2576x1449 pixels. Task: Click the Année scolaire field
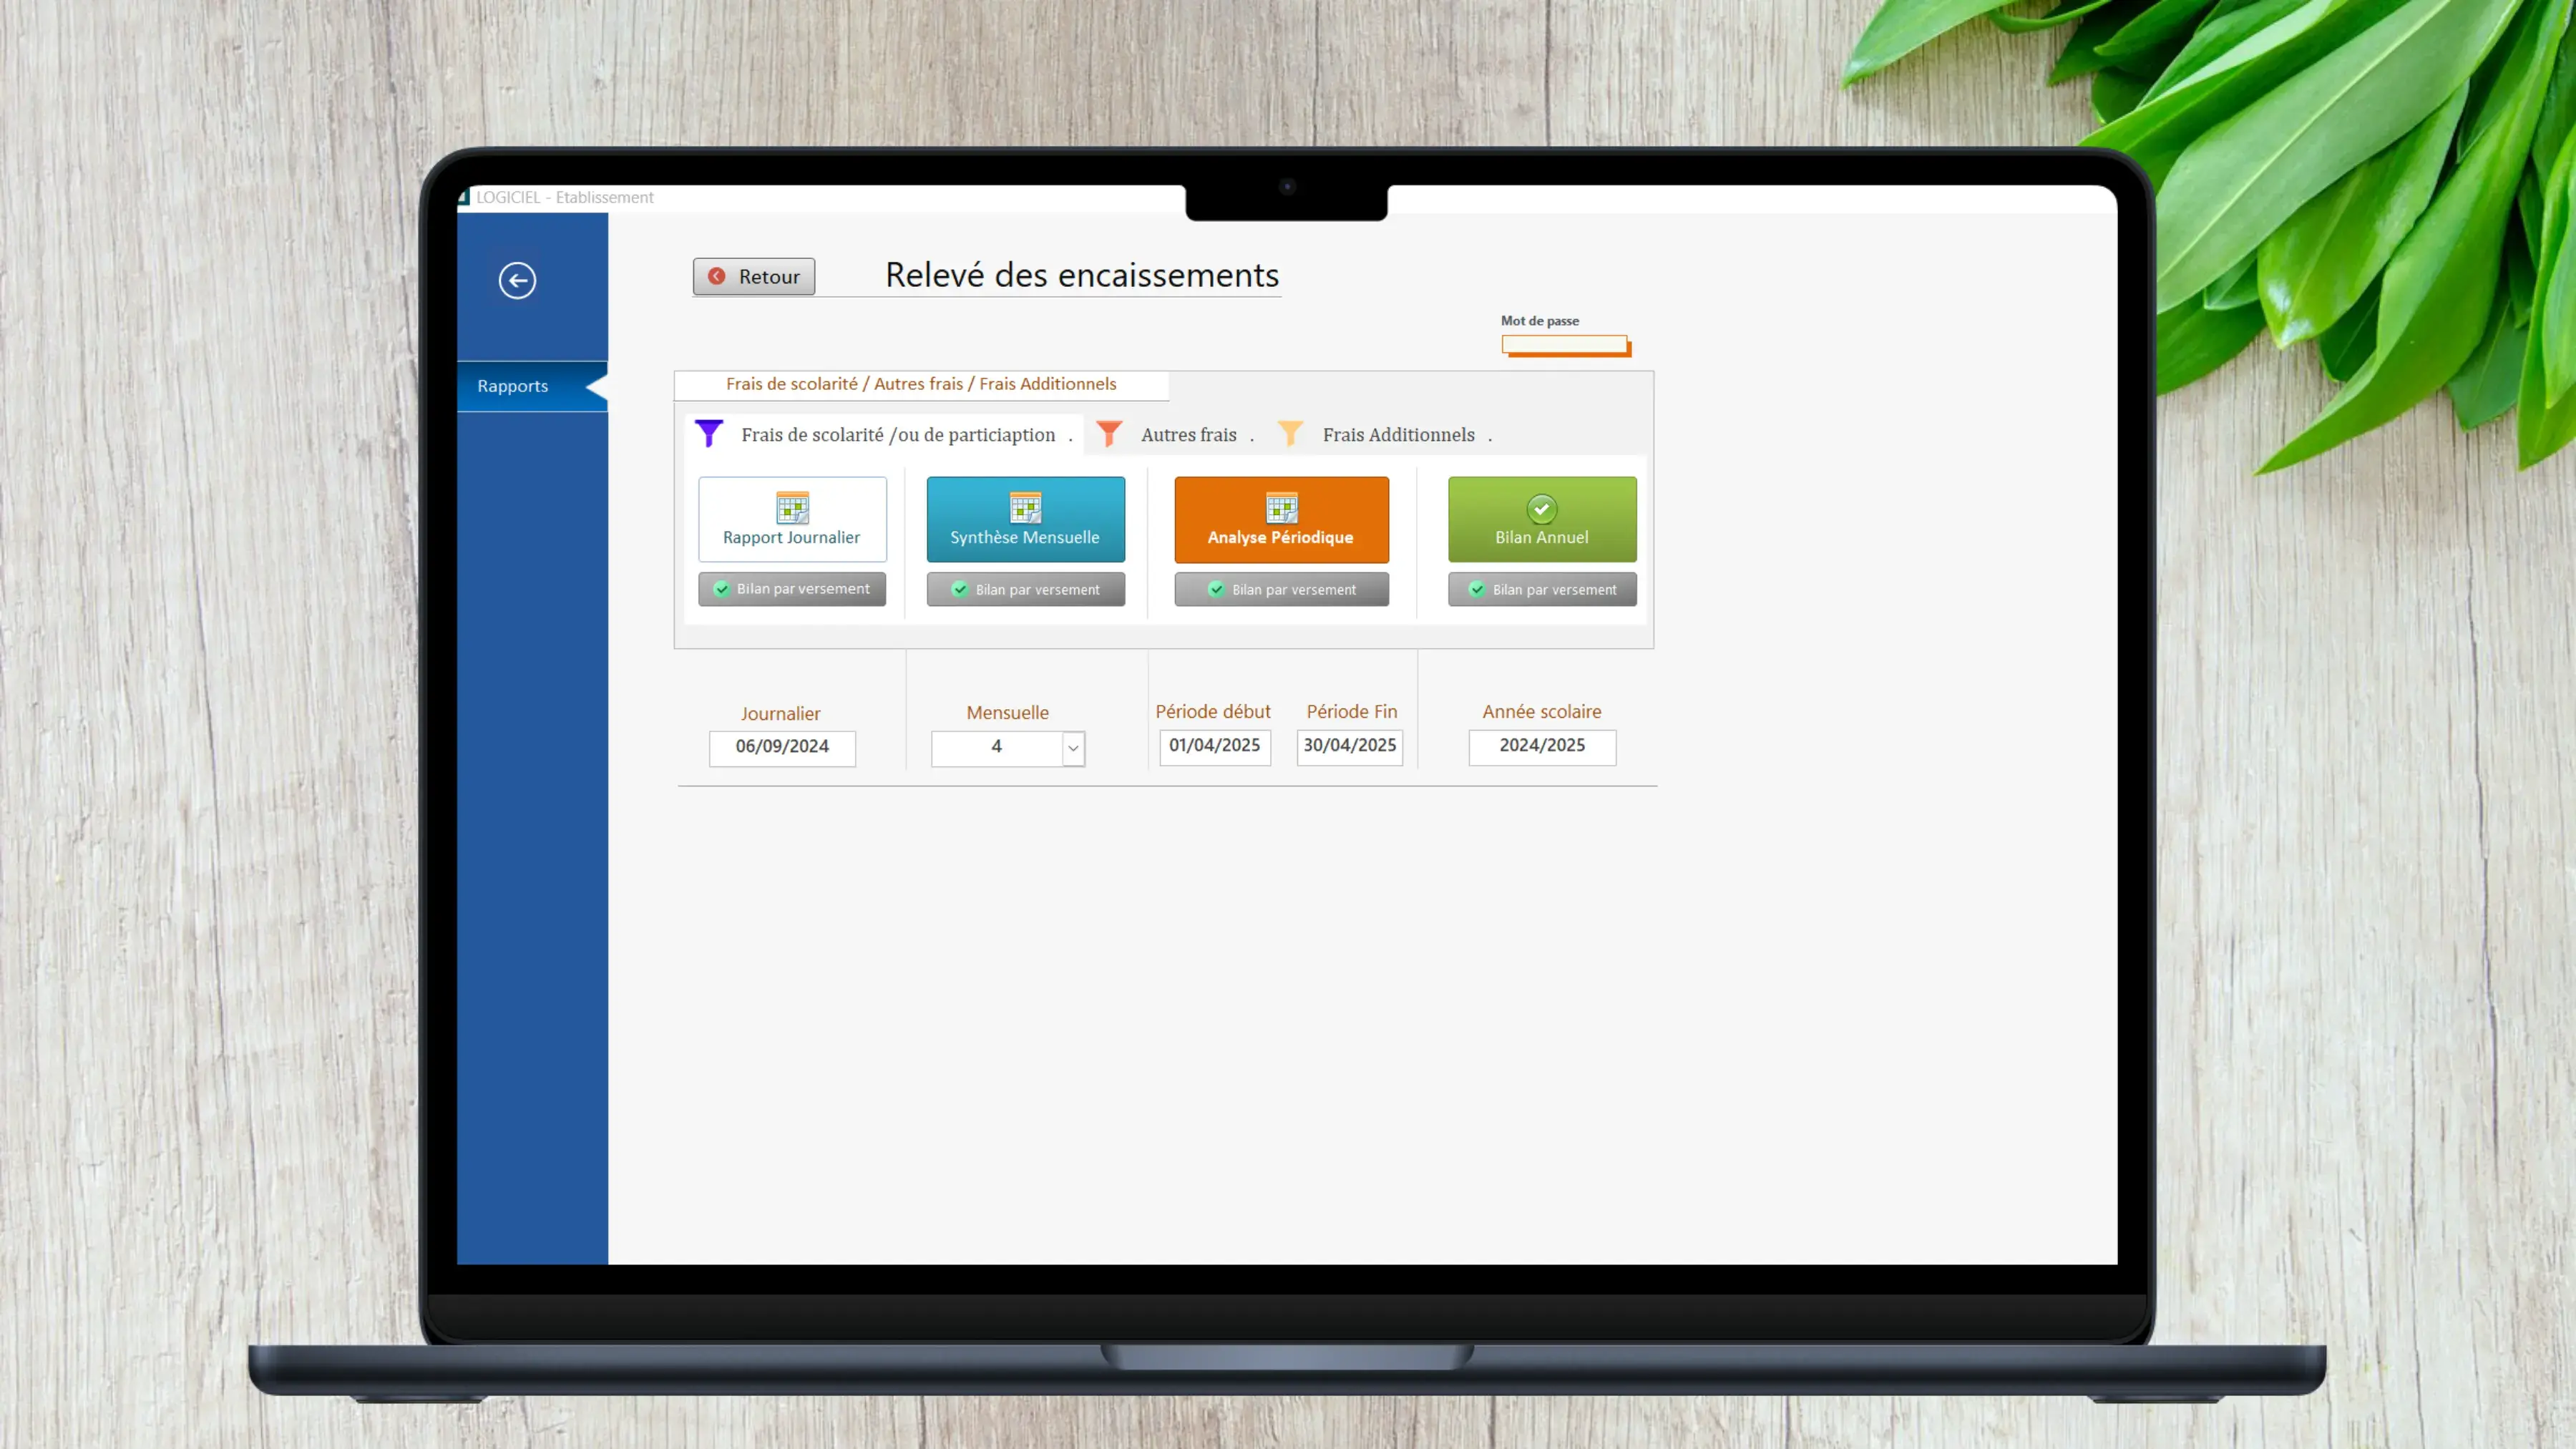(x=1541, y=746)
